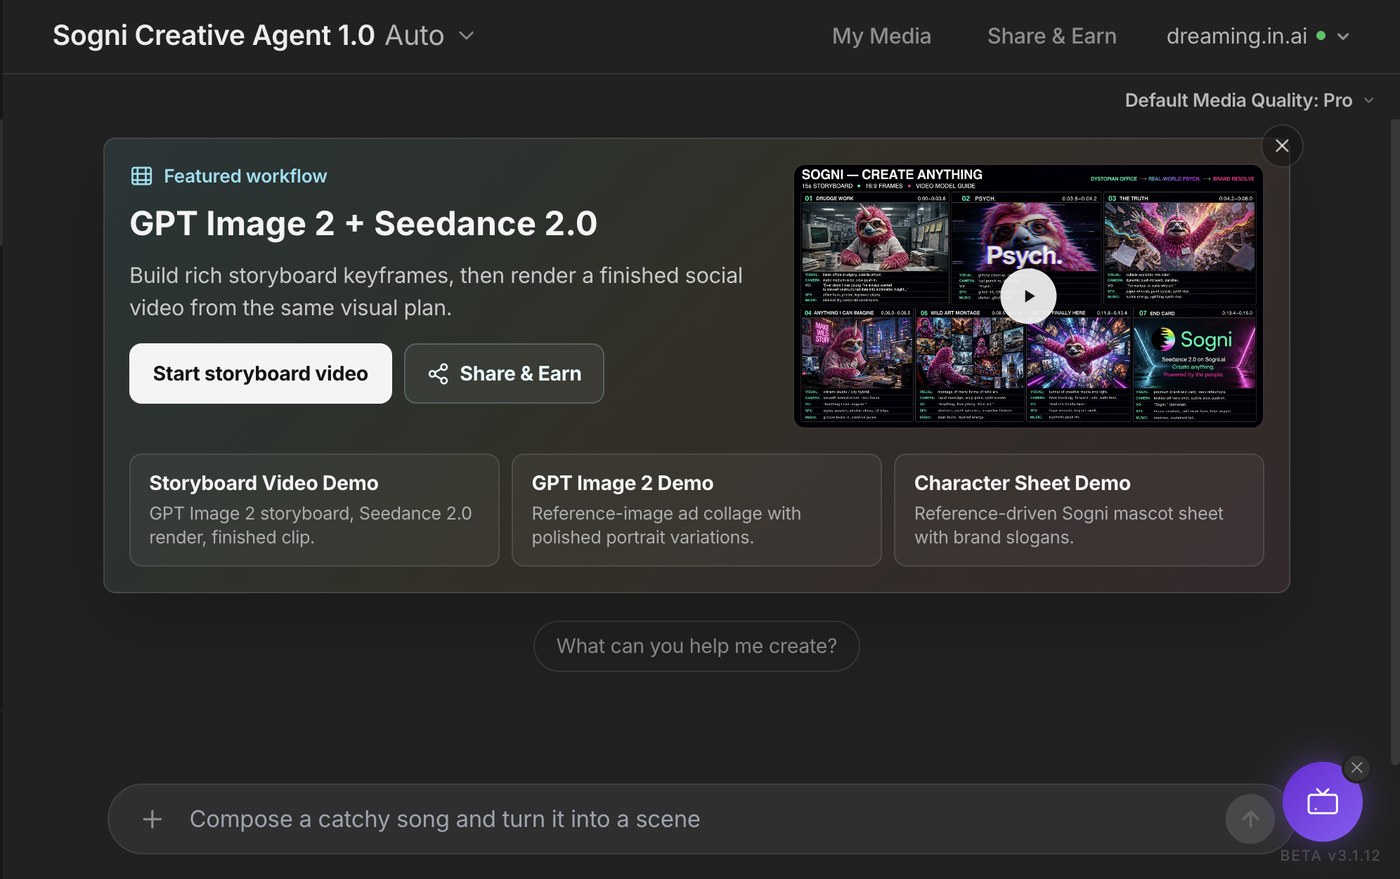The width and height of the screenshot is (1400, 879).
Task: Send the prompt with the up-arrow button
Action: pyautogui.click(x=1250, y=819)
